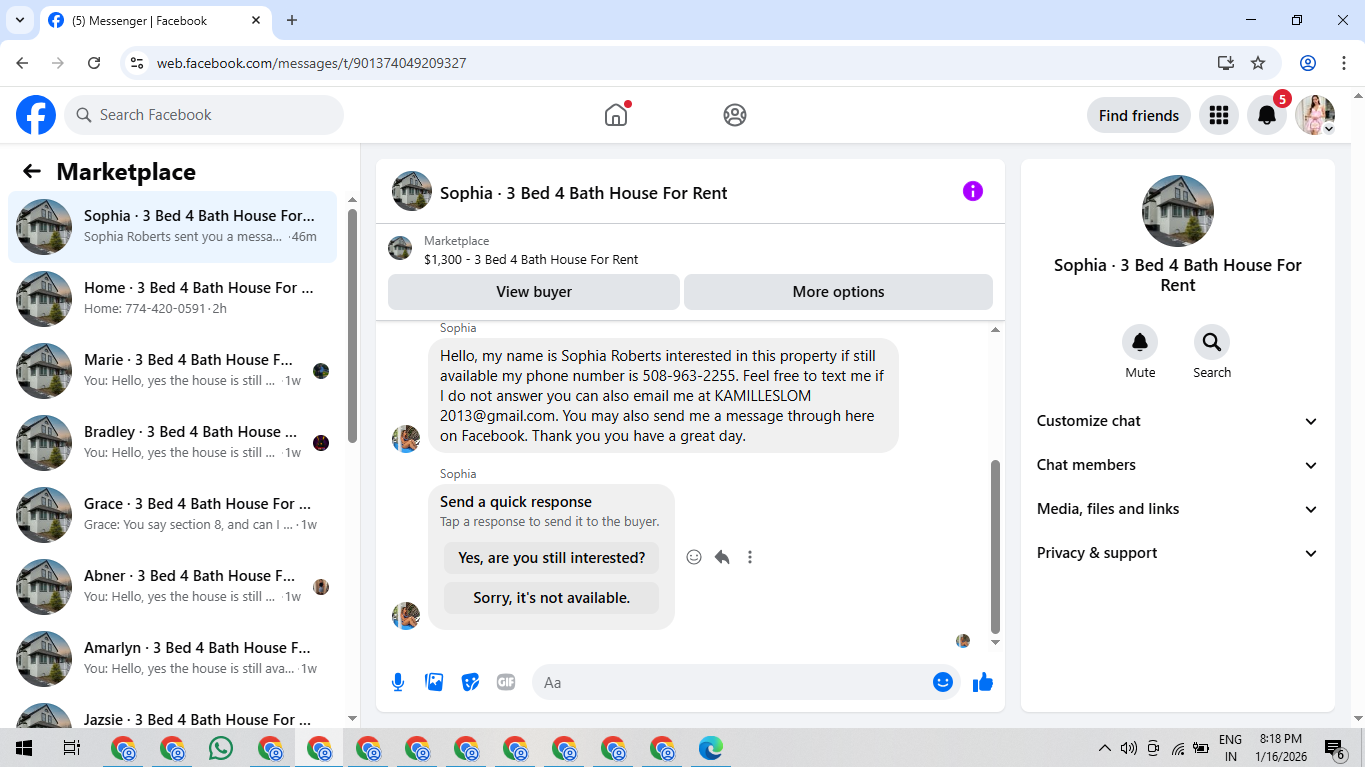Reload the browser page
This screenshot has width=1365, height=767.
click(94, 63)
